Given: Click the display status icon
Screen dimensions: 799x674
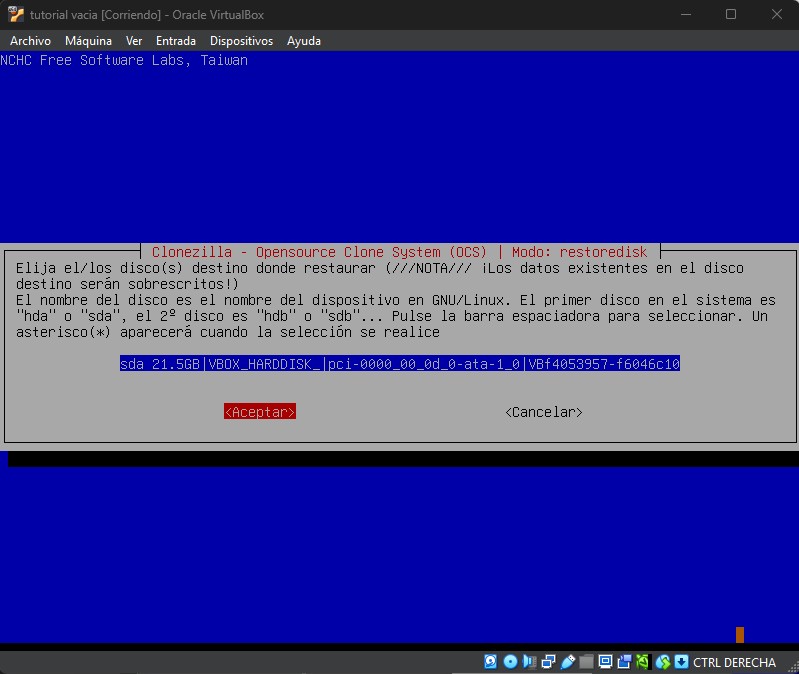Looking at the screenshot, I should 605,662.
